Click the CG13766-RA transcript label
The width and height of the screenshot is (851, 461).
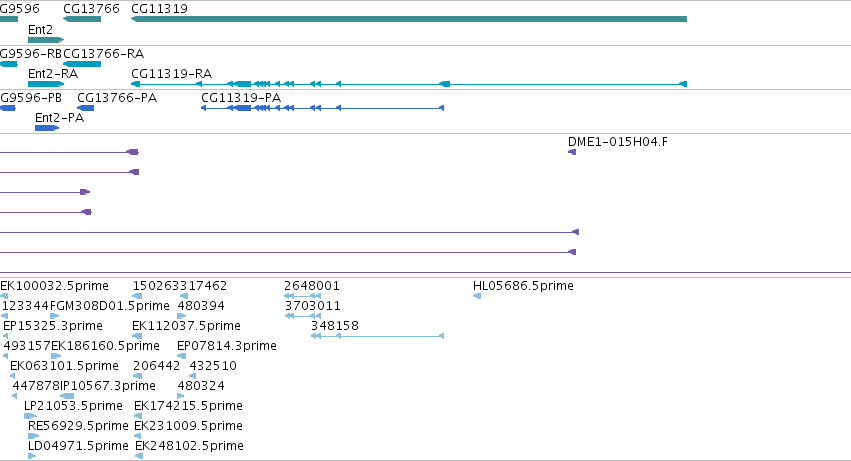pos(104,54)
